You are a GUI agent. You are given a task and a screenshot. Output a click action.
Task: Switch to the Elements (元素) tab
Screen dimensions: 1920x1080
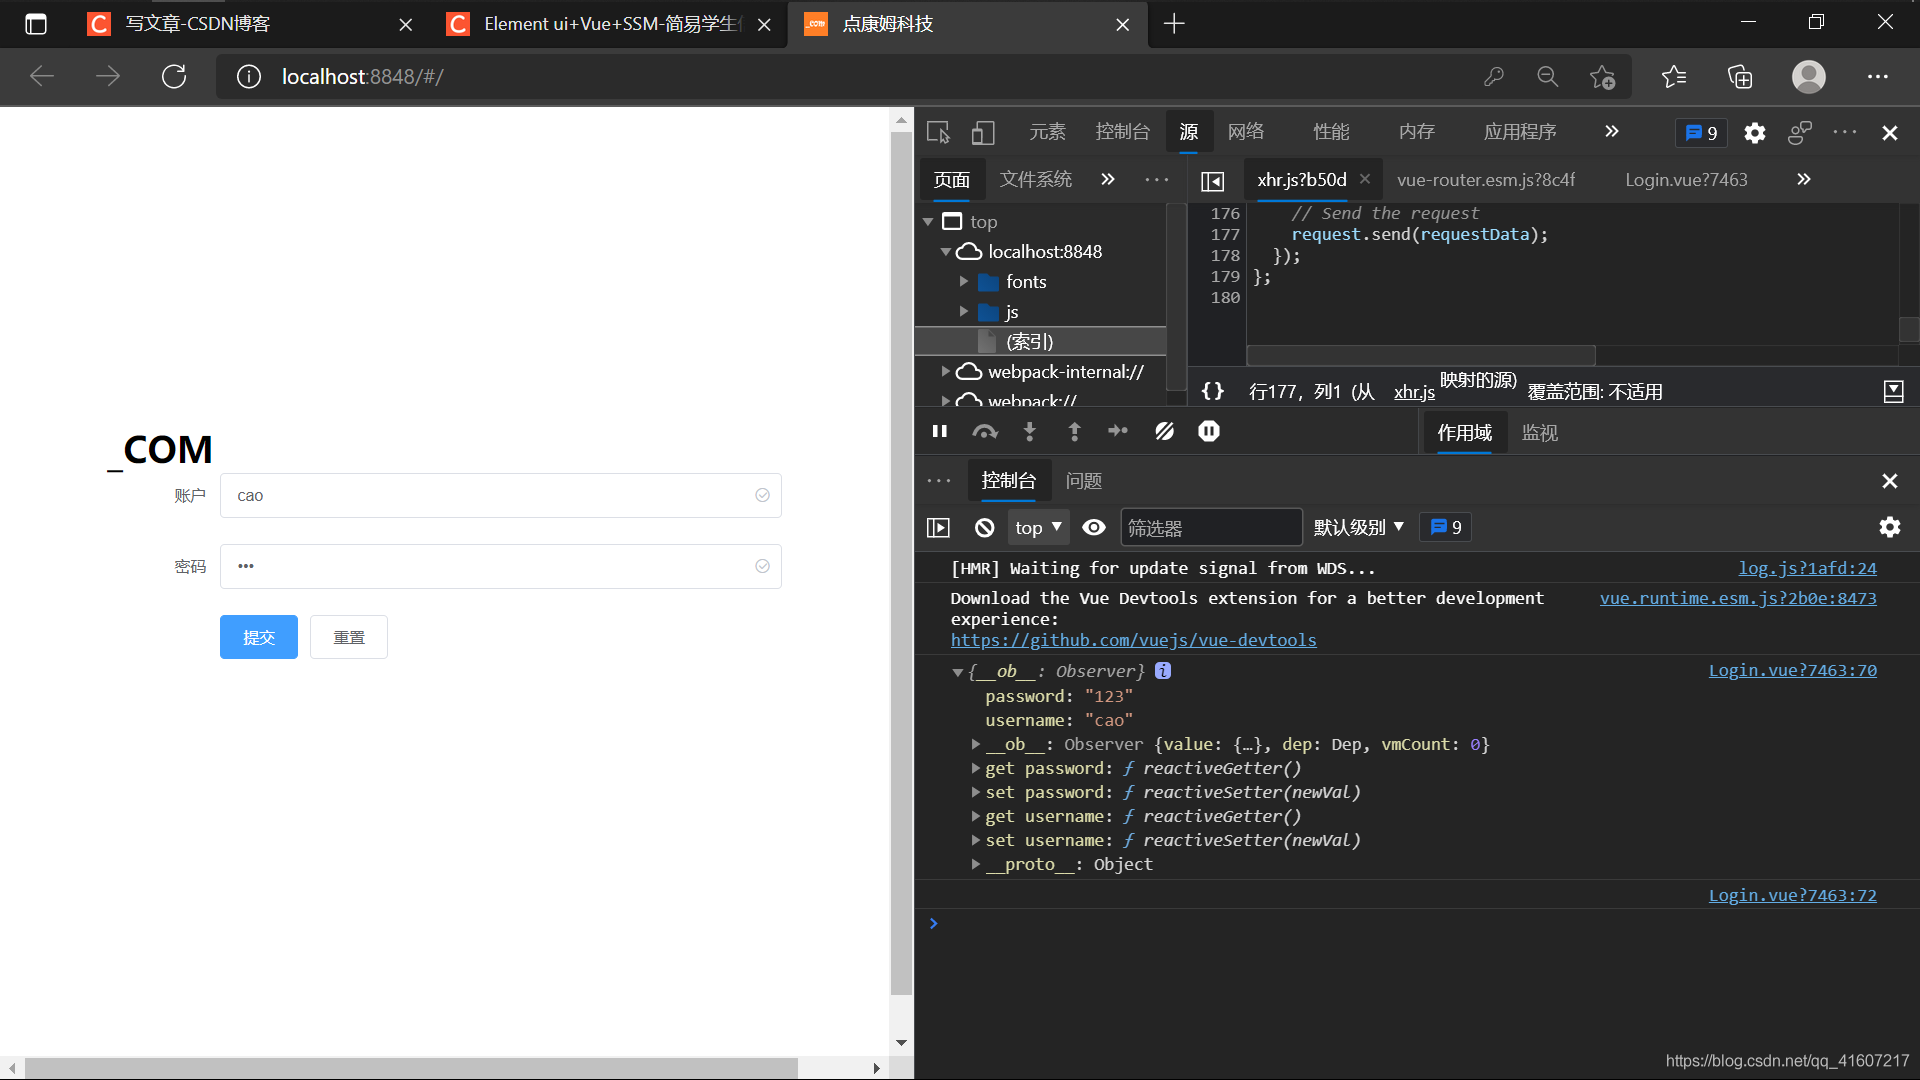pos(1047,132)
